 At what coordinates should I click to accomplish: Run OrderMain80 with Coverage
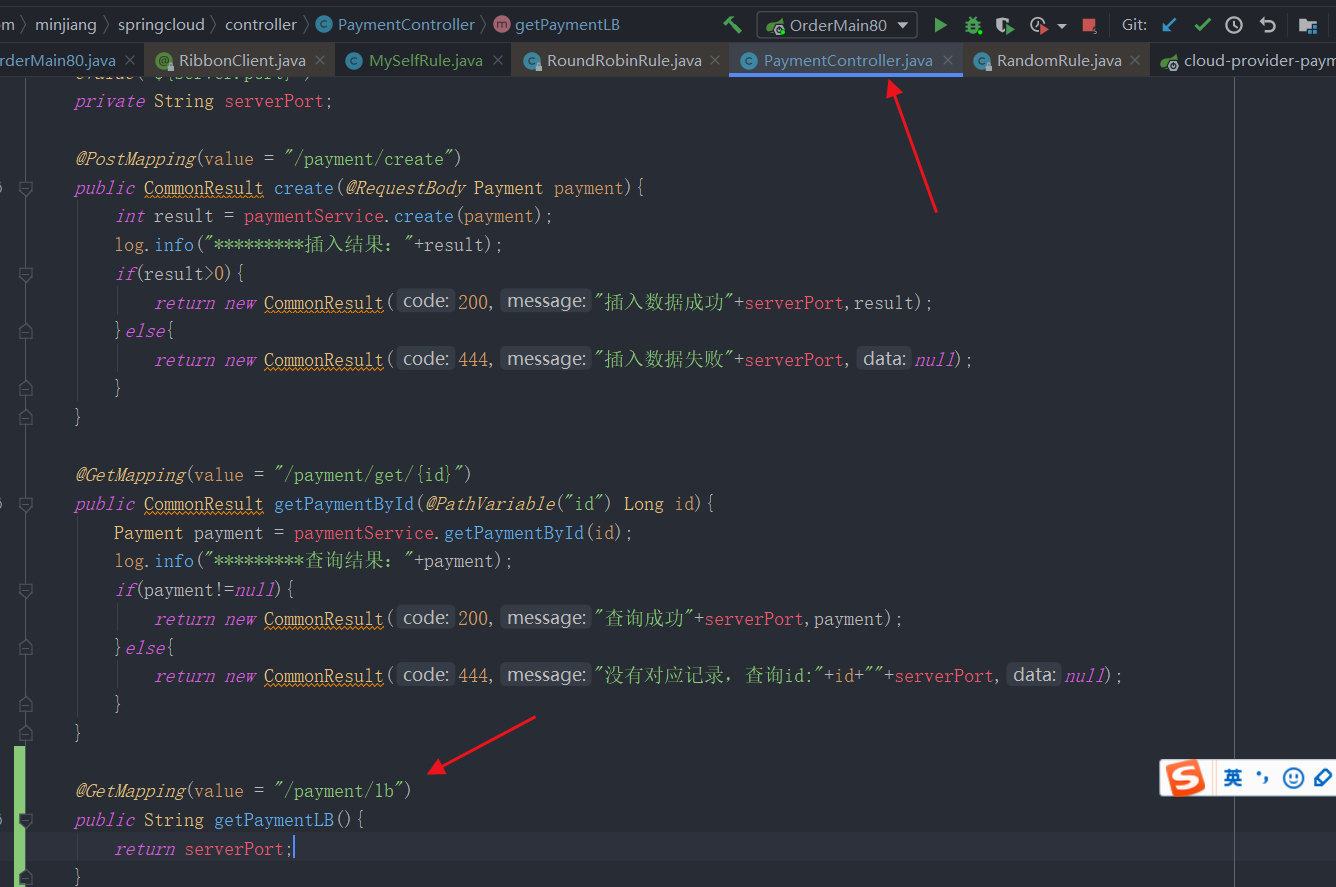[1004, 25]
